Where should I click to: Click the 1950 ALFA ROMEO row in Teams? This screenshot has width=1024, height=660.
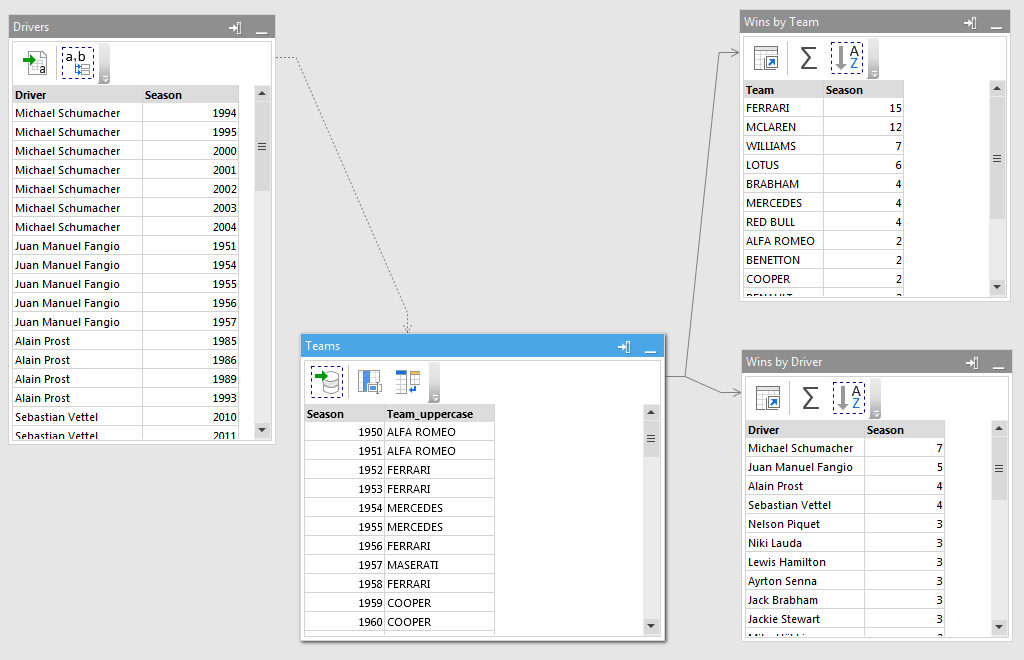(x=399, y=432)
